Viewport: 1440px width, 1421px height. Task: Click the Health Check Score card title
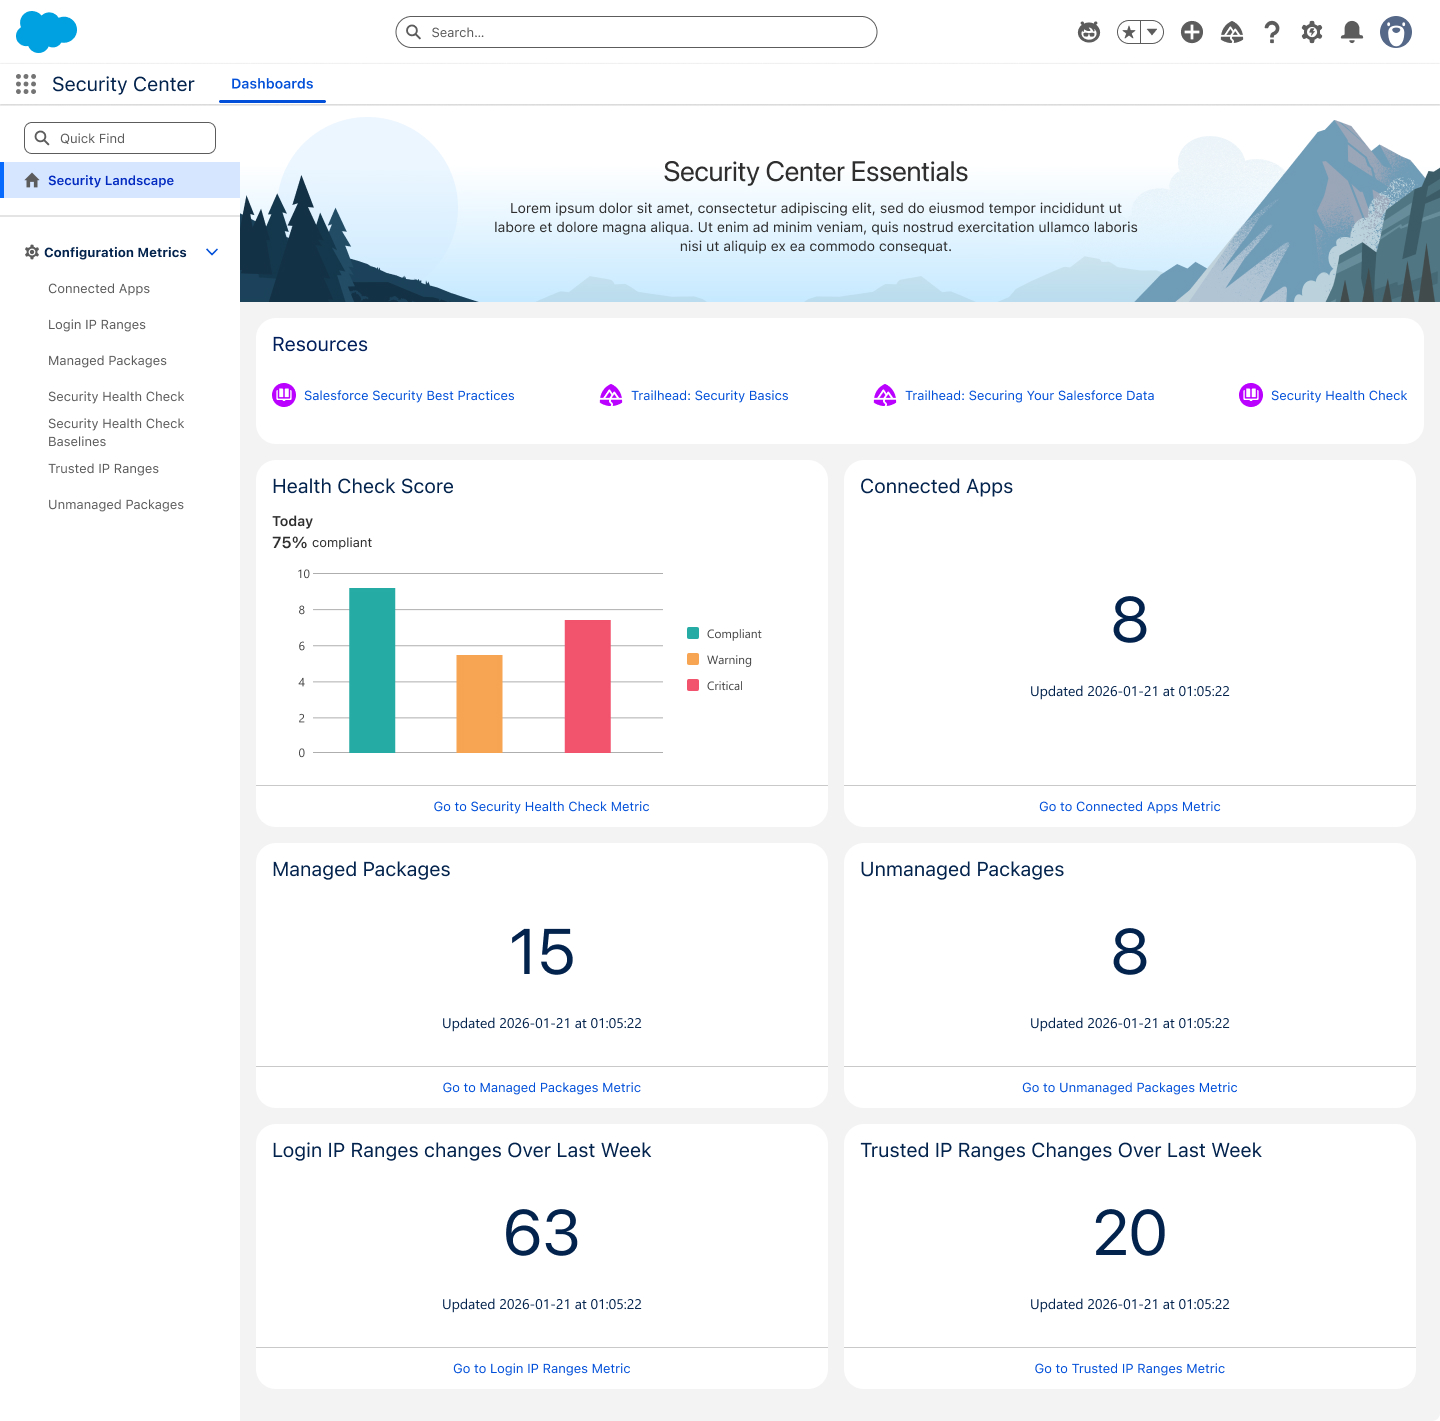(x=363, y=487)
